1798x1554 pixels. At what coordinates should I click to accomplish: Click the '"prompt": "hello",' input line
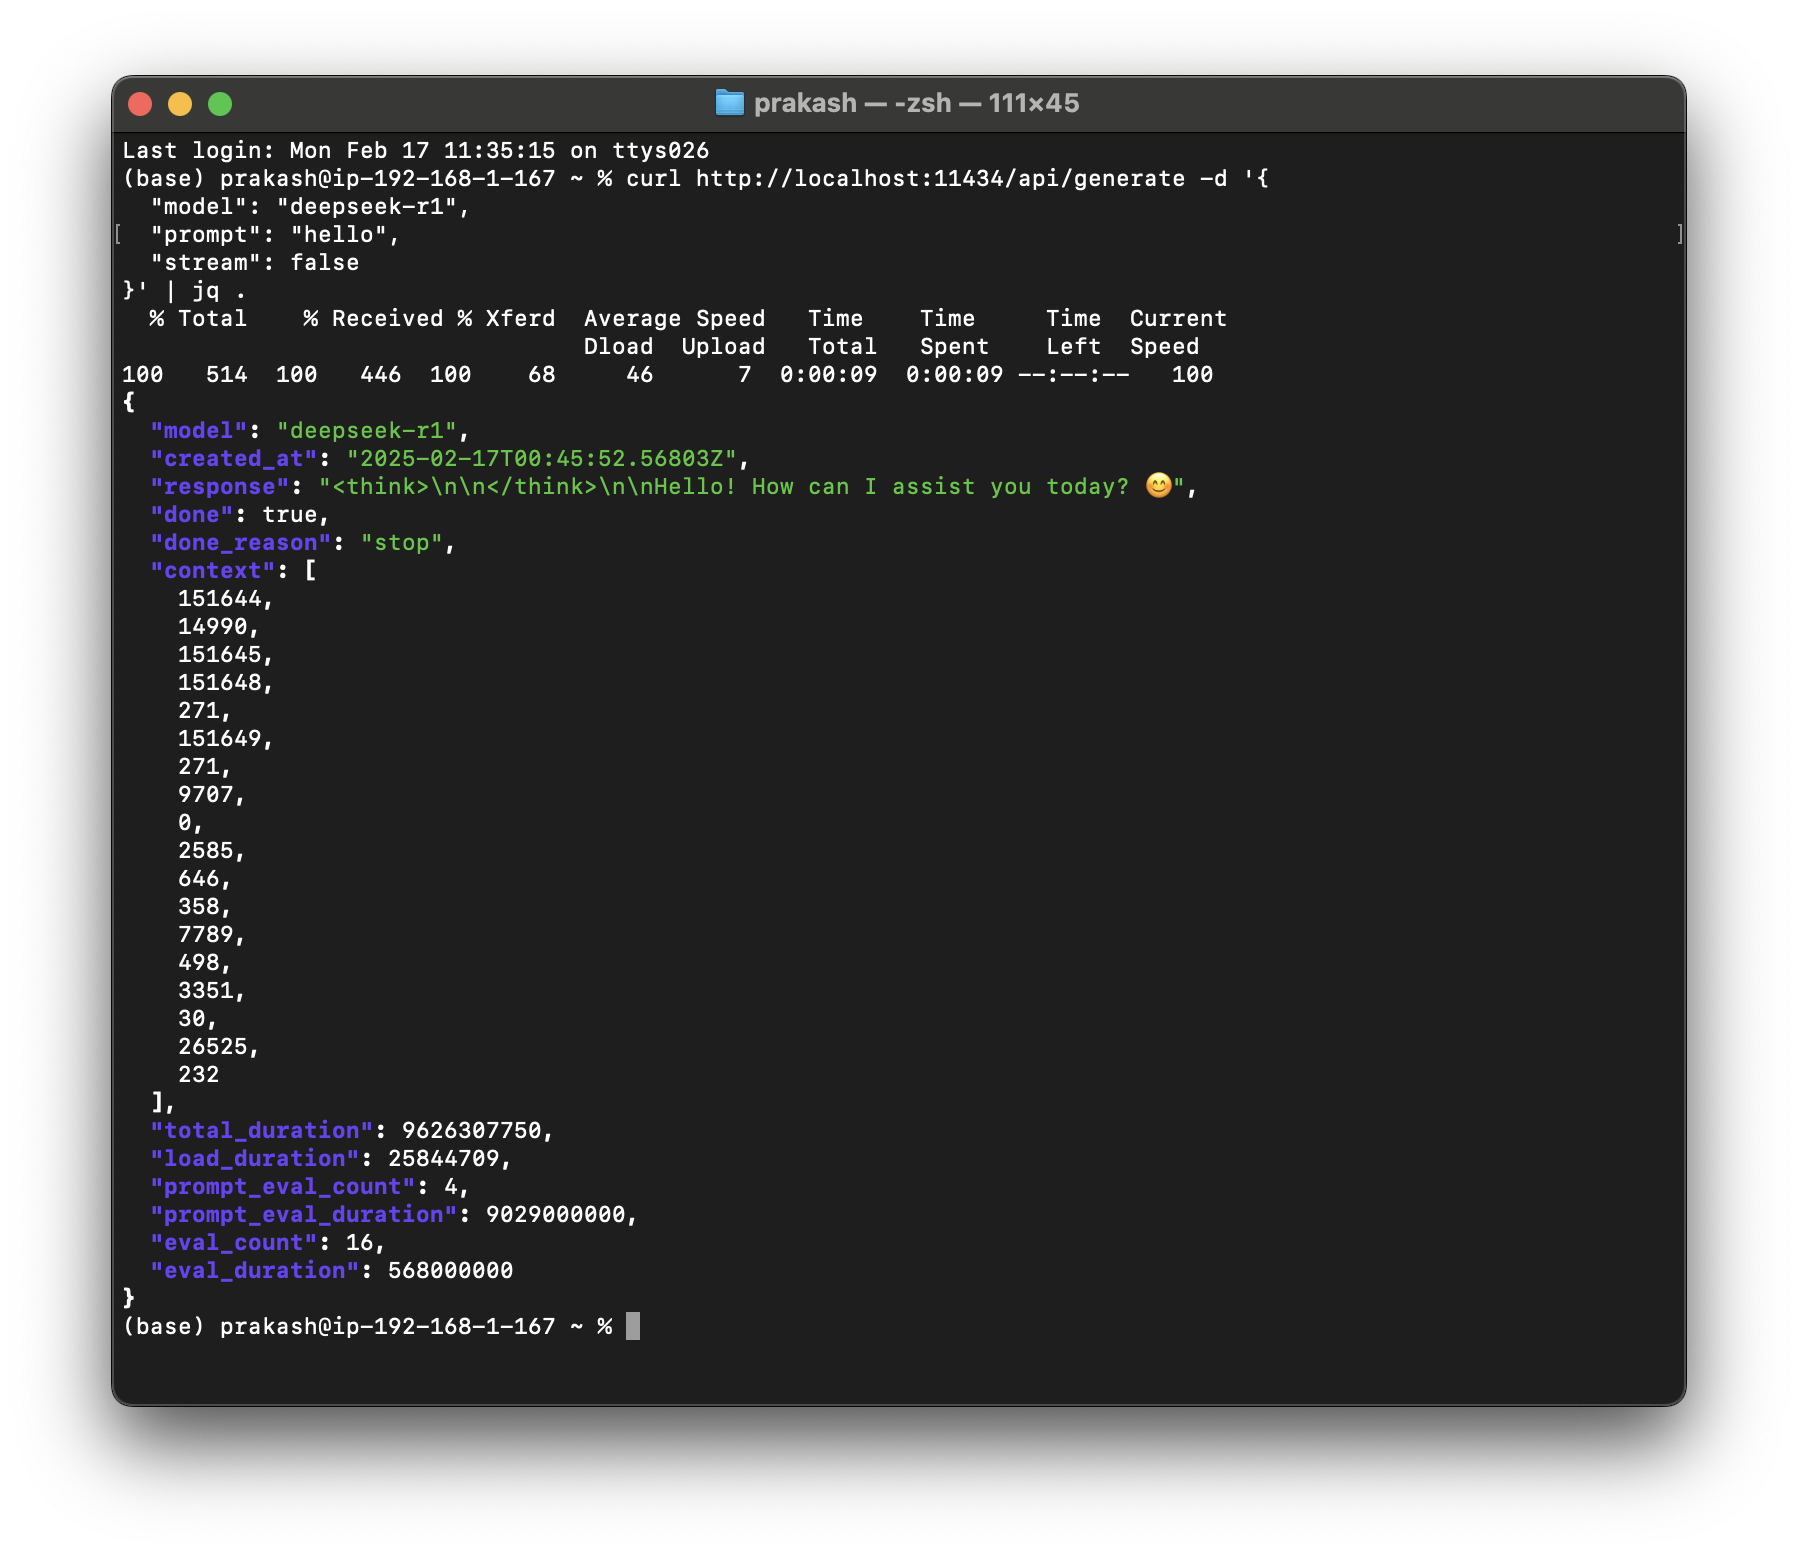[275, 235]
